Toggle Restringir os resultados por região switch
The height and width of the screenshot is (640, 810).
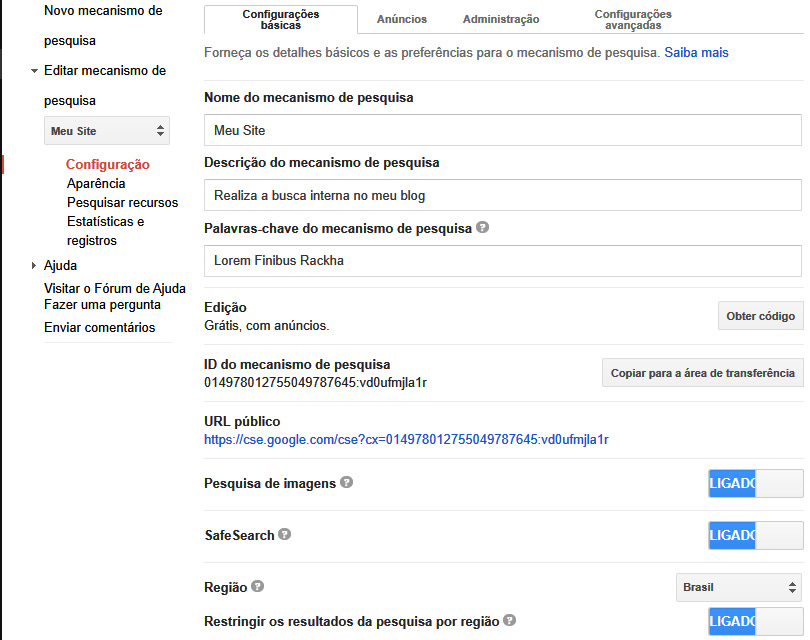click(x=756, y=621)
